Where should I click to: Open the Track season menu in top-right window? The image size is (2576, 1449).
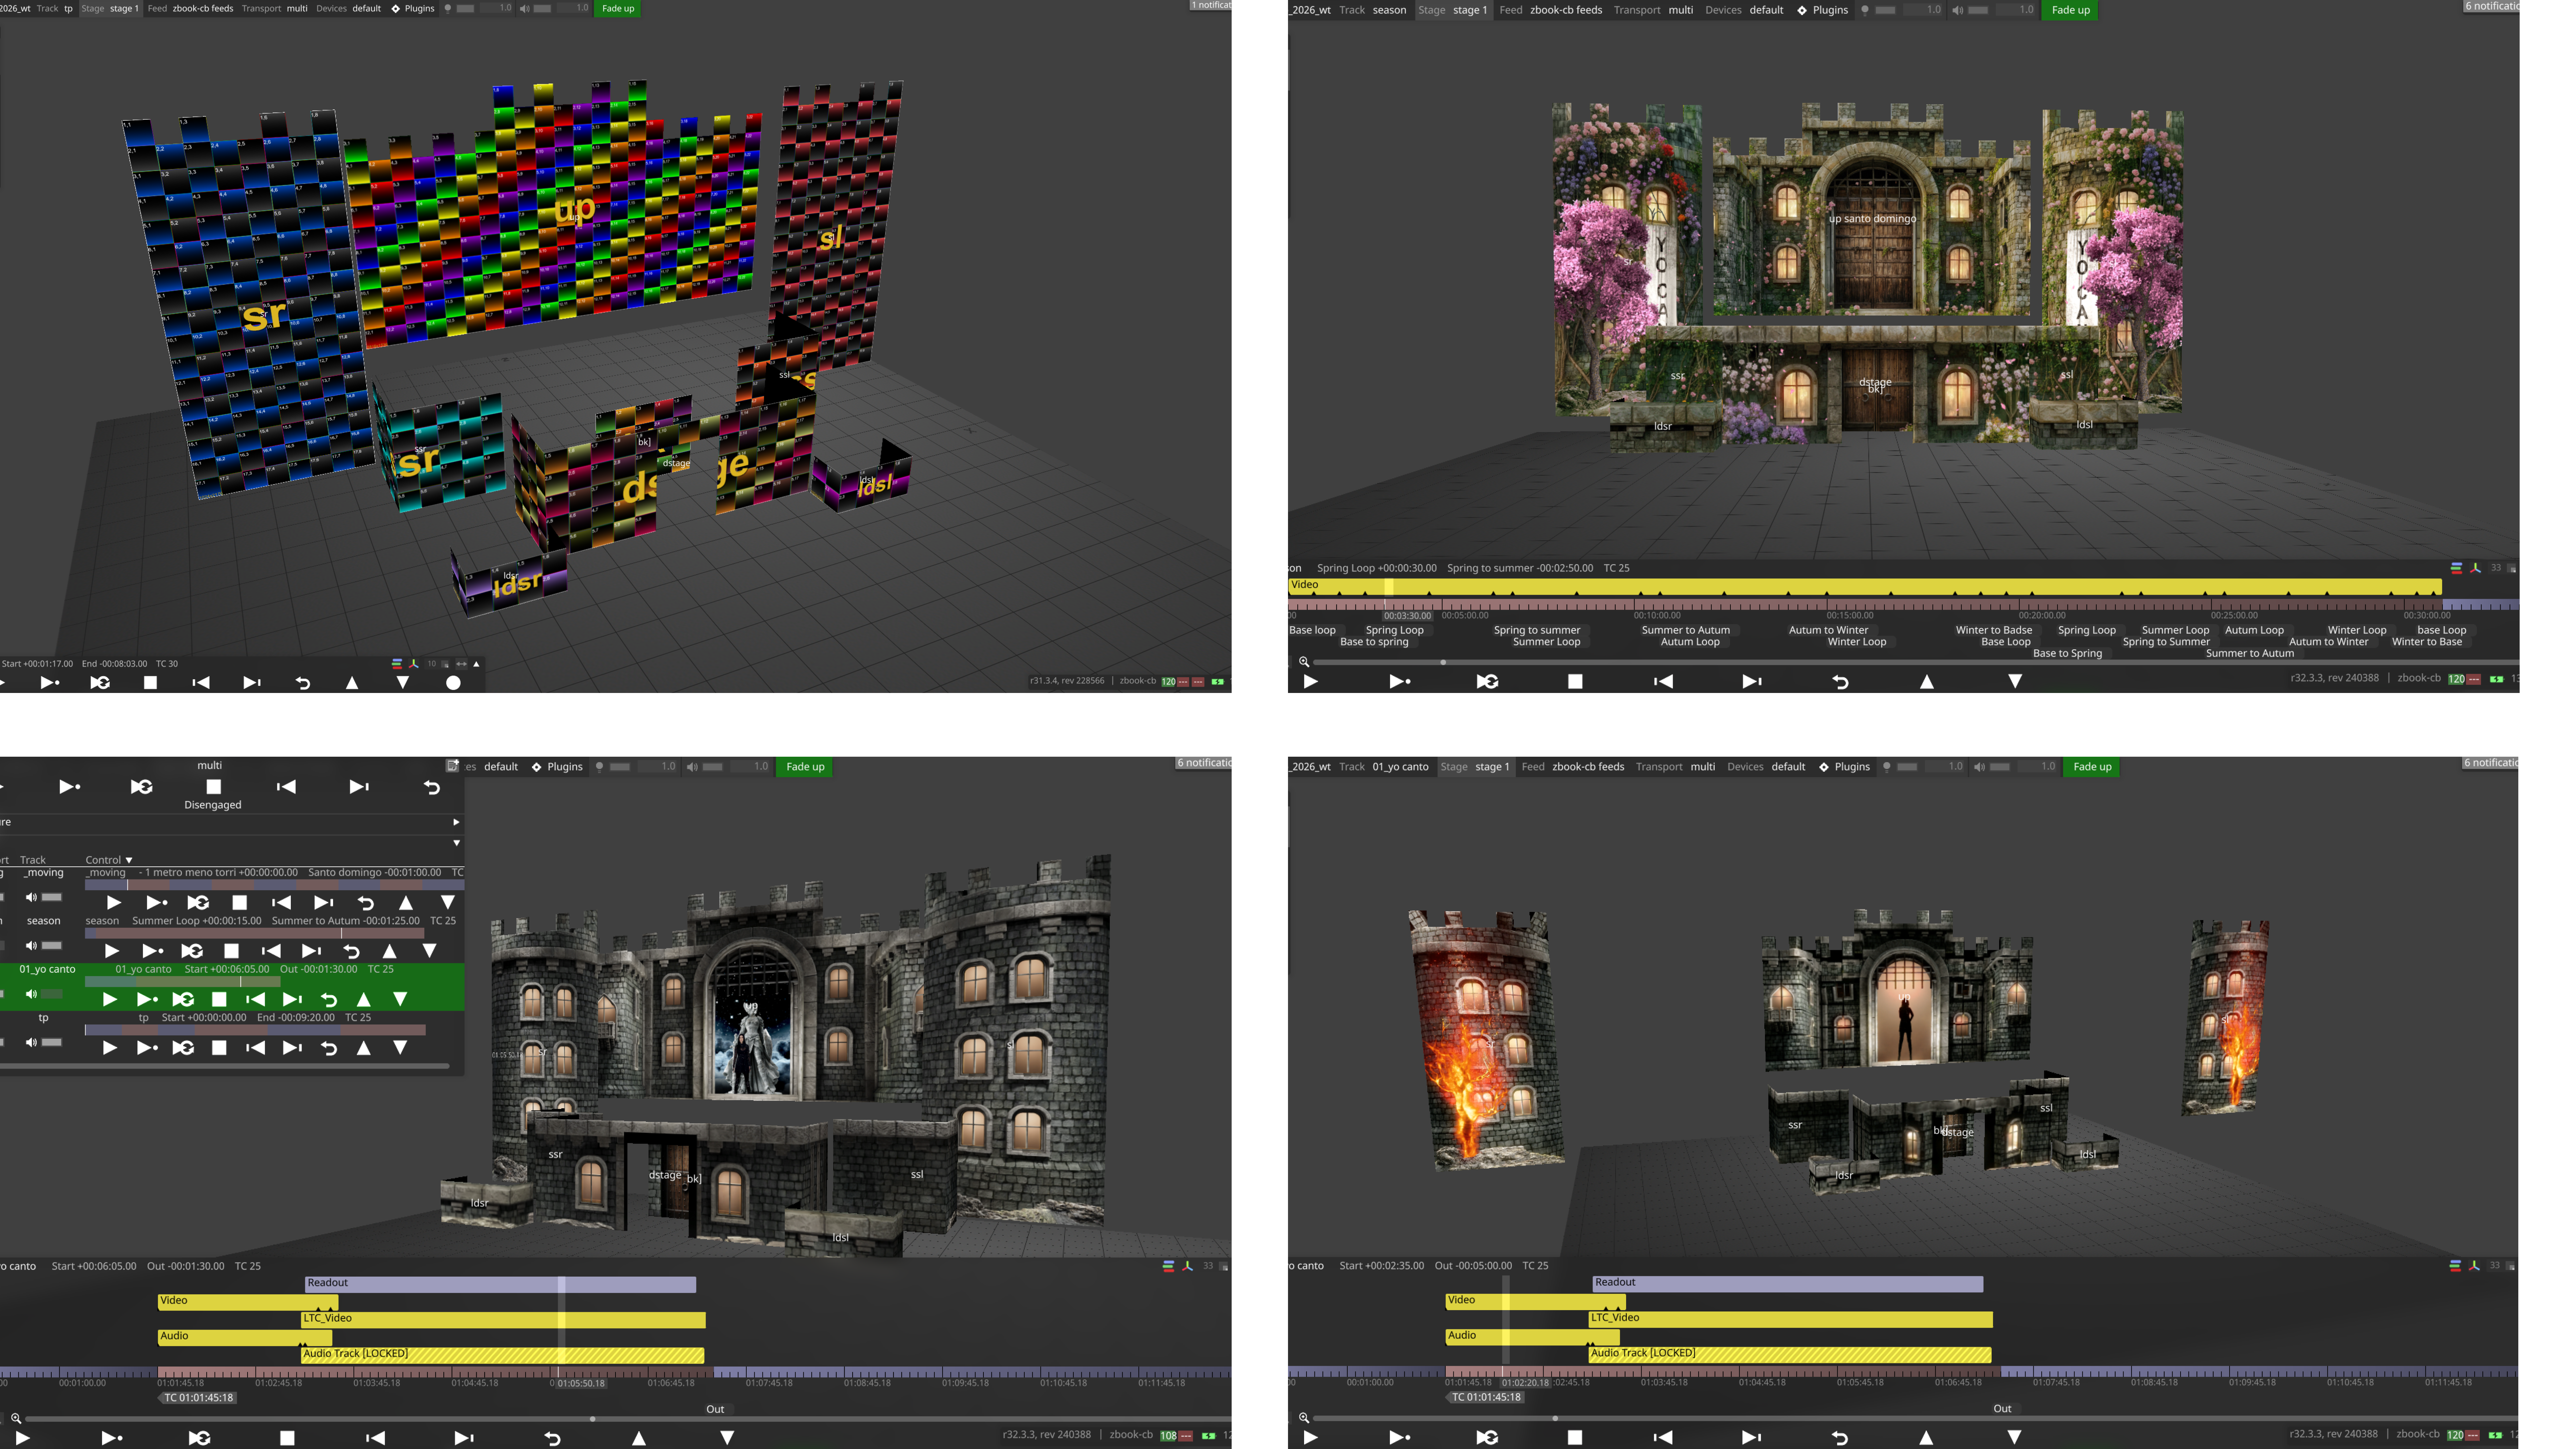[x=1373, y=10]
